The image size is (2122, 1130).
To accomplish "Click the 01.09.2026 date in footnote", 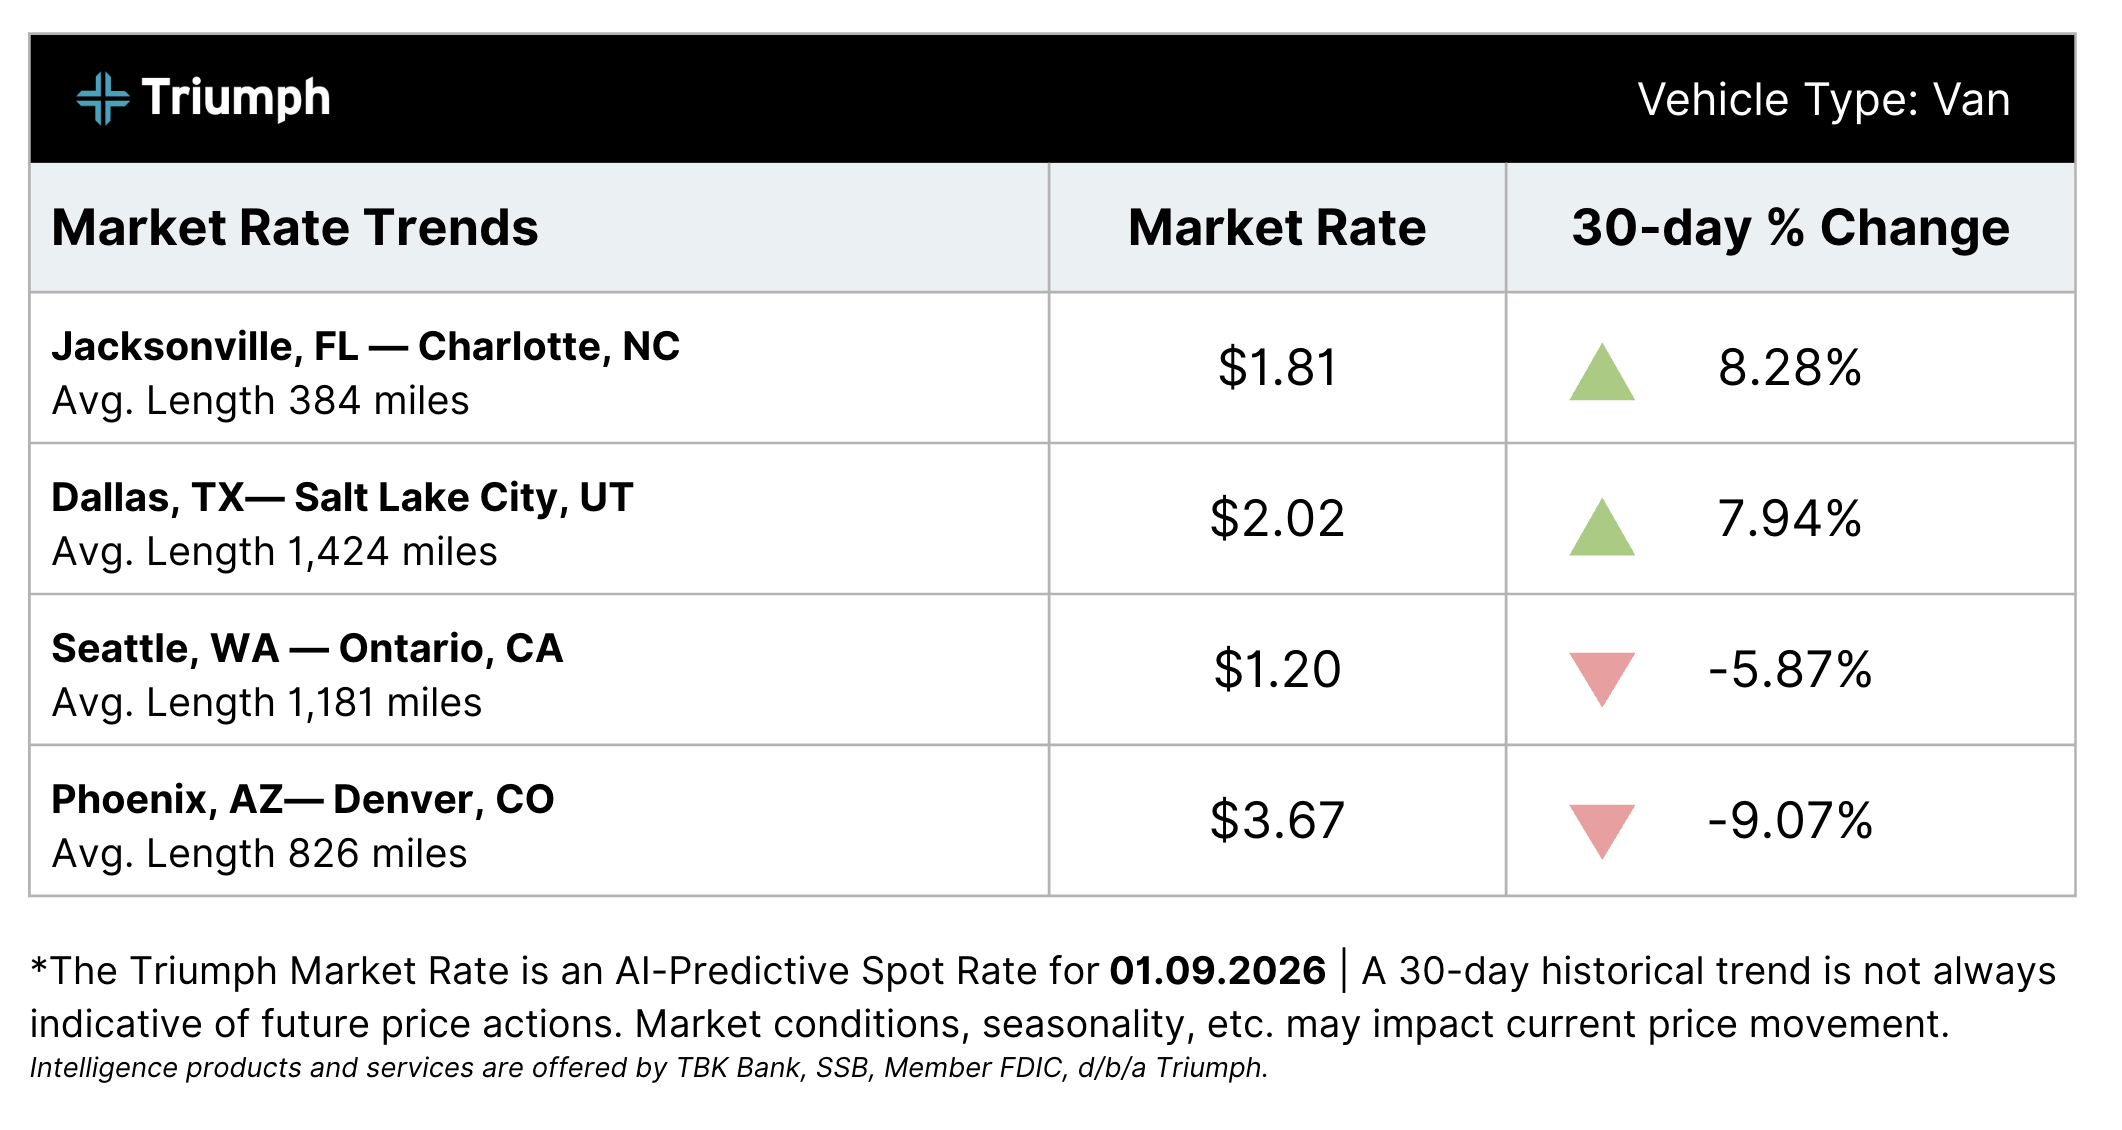I will (1217, 971).
